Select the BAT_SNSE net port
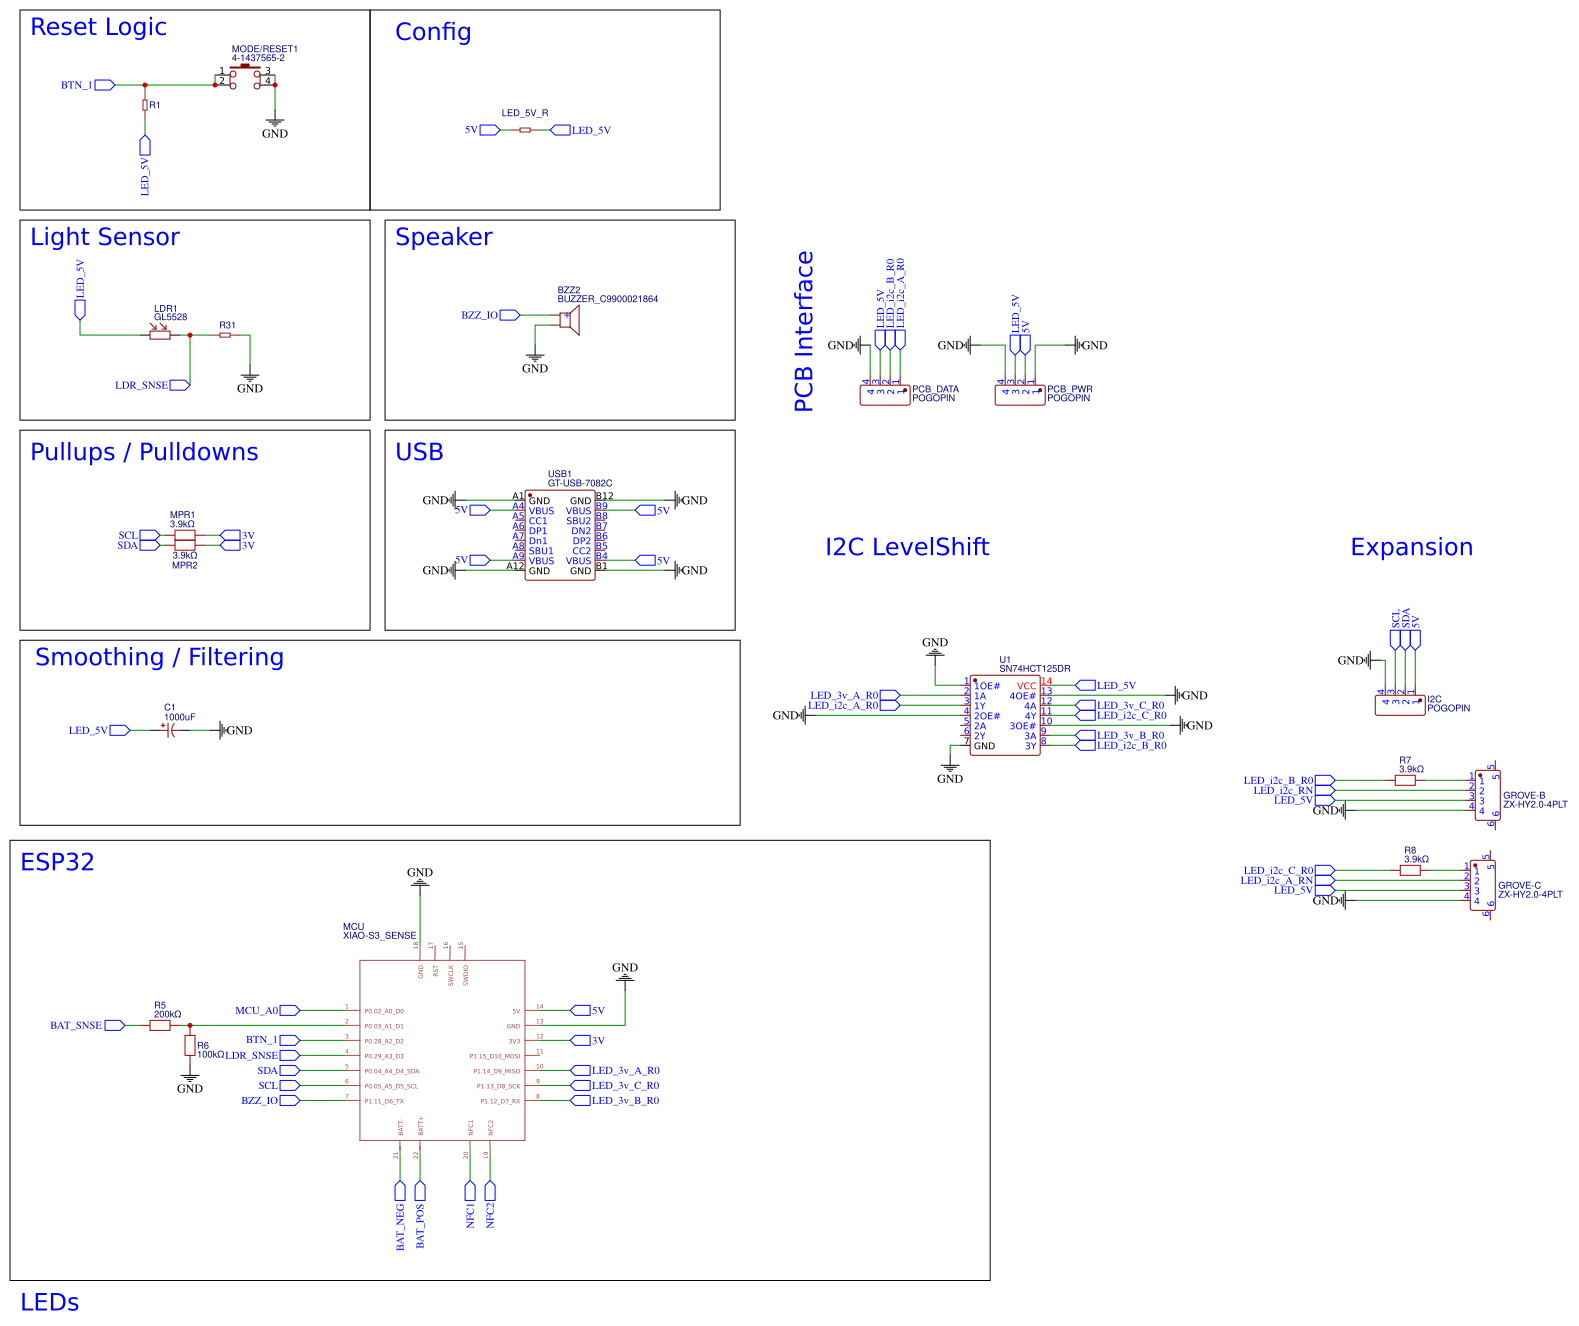 [87, 1025]
